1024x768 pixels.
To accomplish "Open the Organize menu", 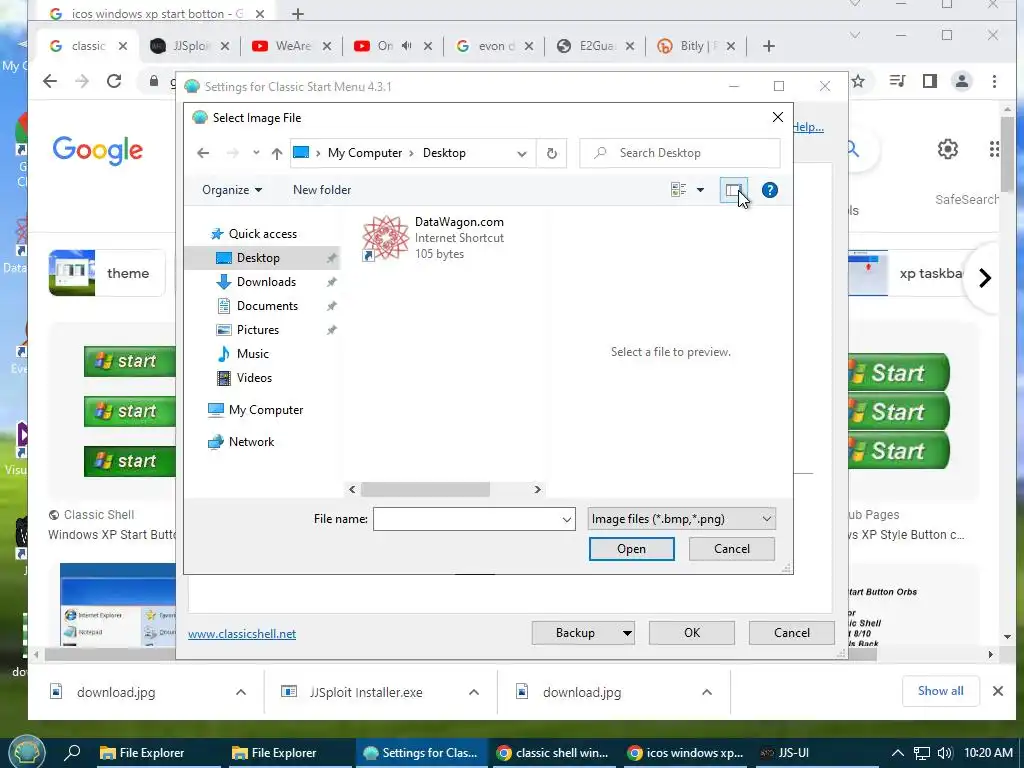I will click(x=232, y=190).
